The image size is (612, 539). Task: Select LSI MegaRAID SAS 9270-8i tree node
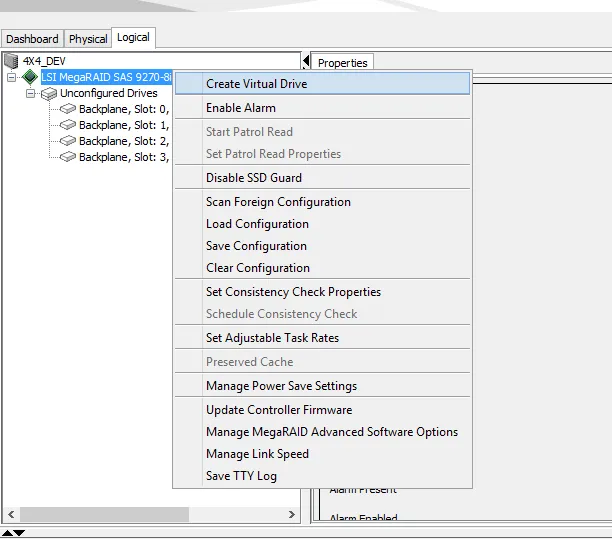[x=106, y=77]
